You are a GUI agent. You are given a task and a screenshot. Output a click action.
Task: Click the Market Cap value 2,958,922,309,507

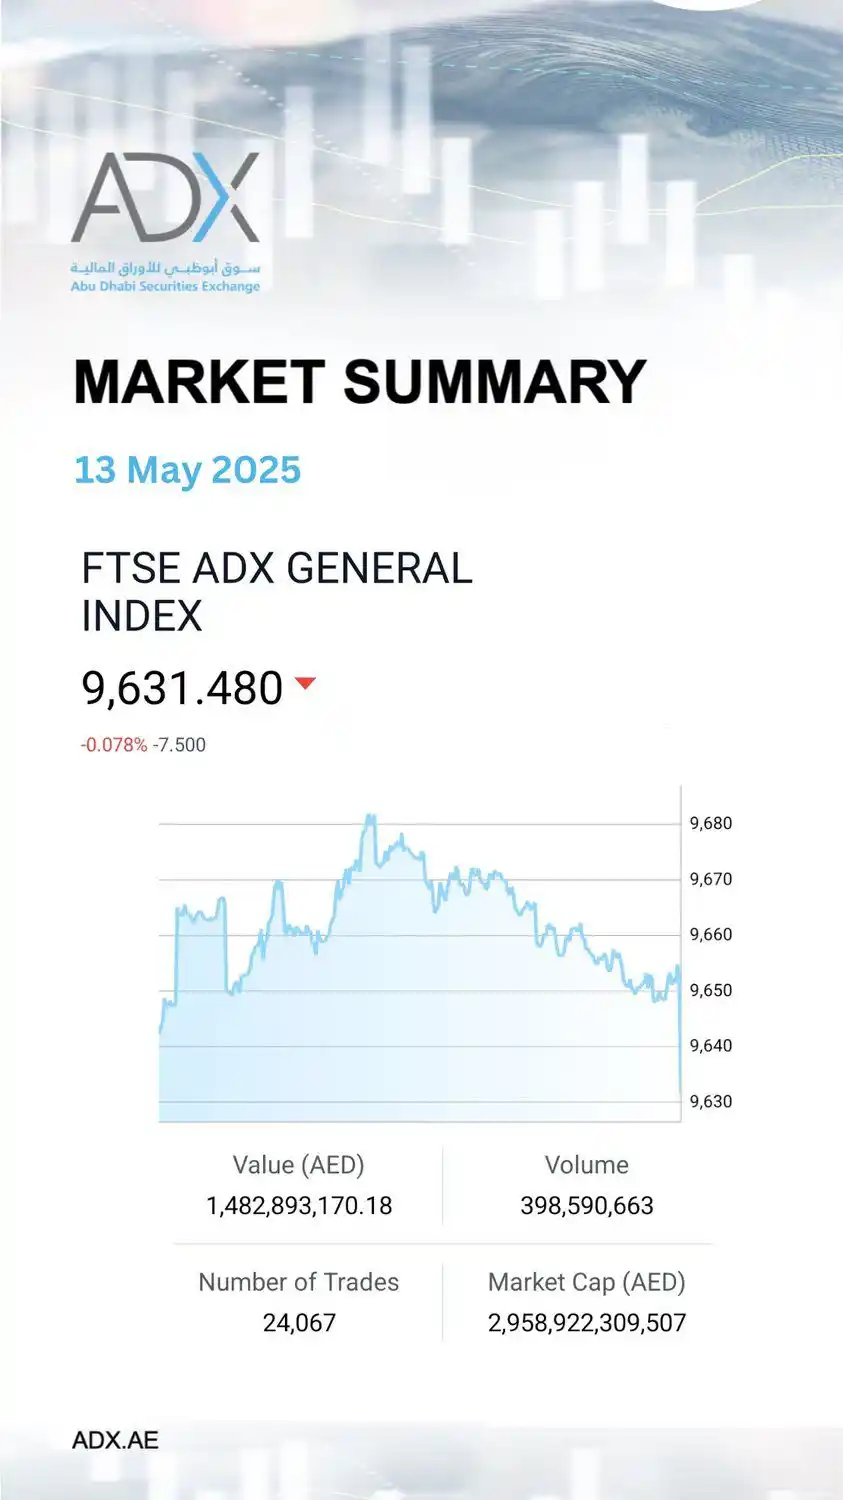587,1323
